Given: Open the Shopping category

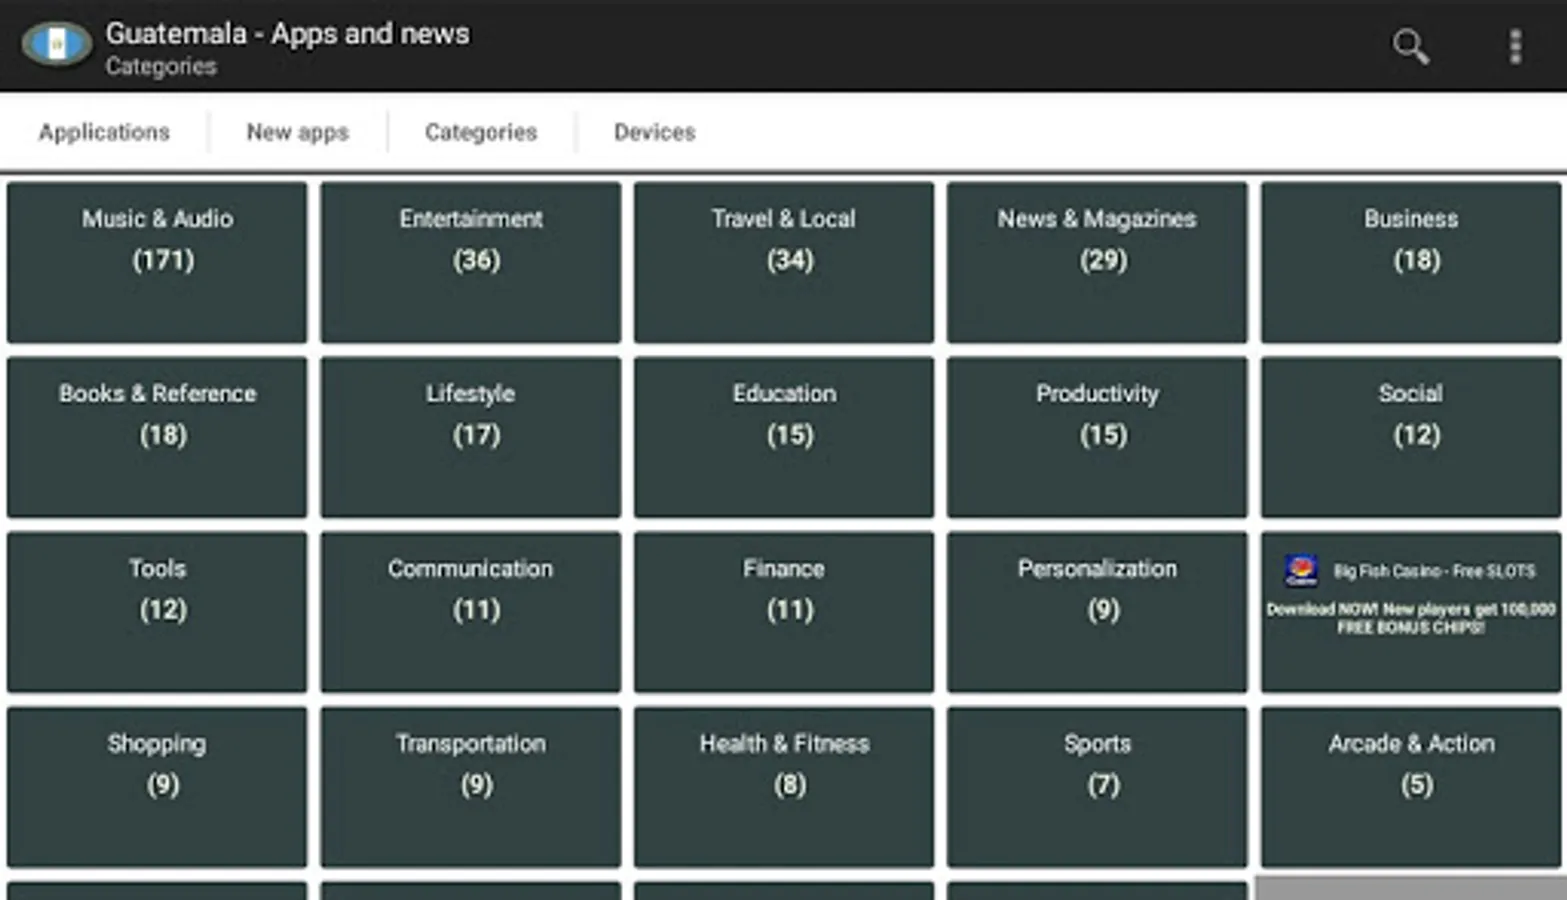Looking at the screenshot, I should (157, 787).
